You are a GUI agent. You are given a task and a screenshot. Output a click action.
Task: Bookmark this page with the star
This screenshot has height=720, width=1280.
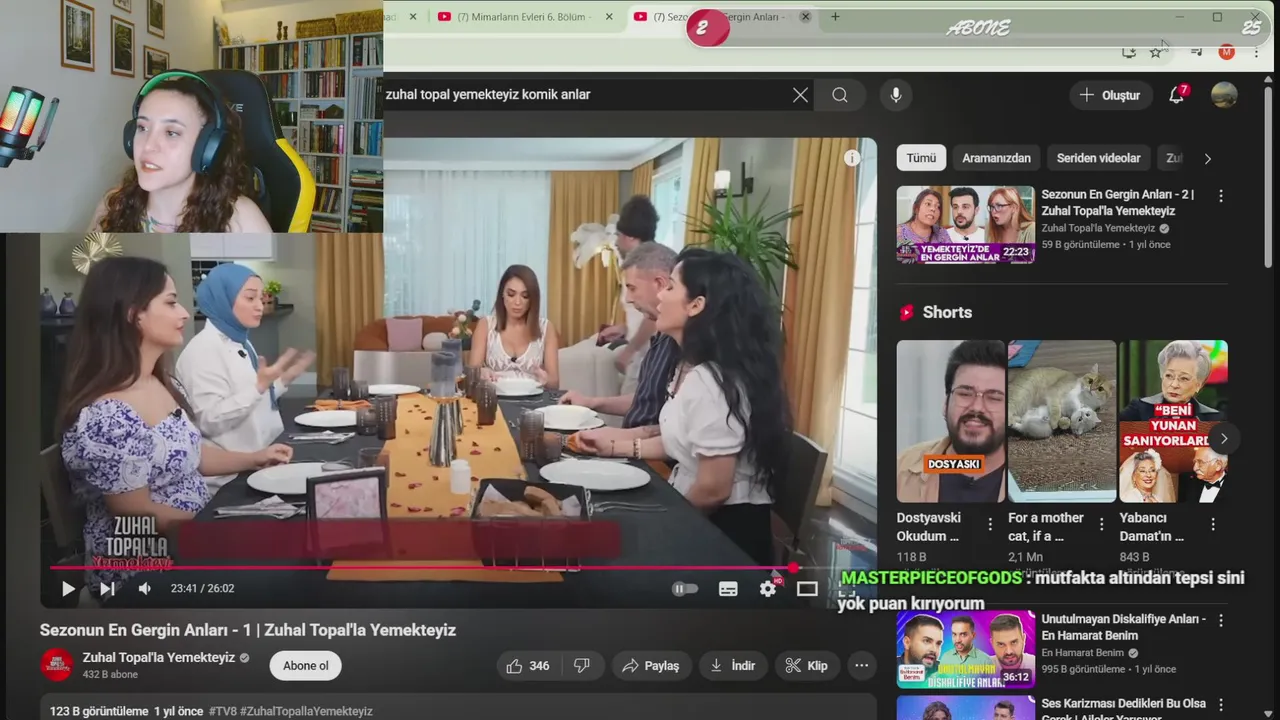[x=1156, y=52]
